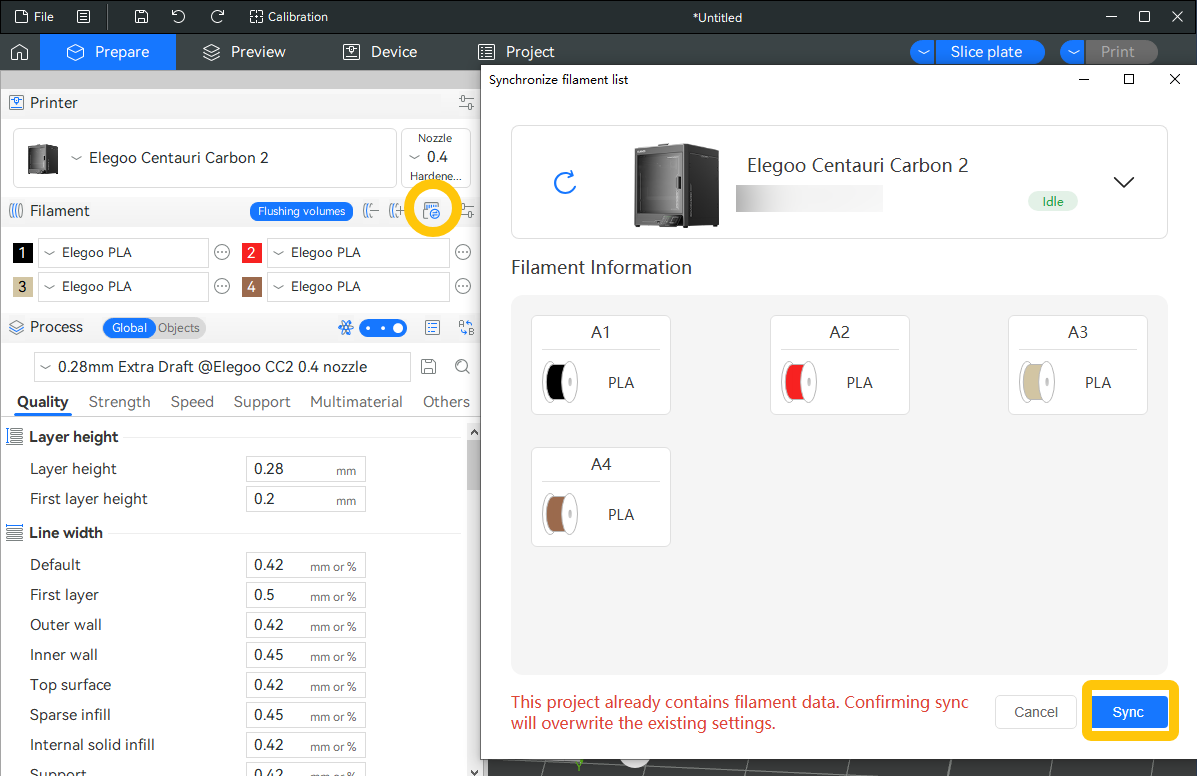This screenshot has height=776, width=1197.
Task: Click filament 1 black color swatch
Action: 23,253
